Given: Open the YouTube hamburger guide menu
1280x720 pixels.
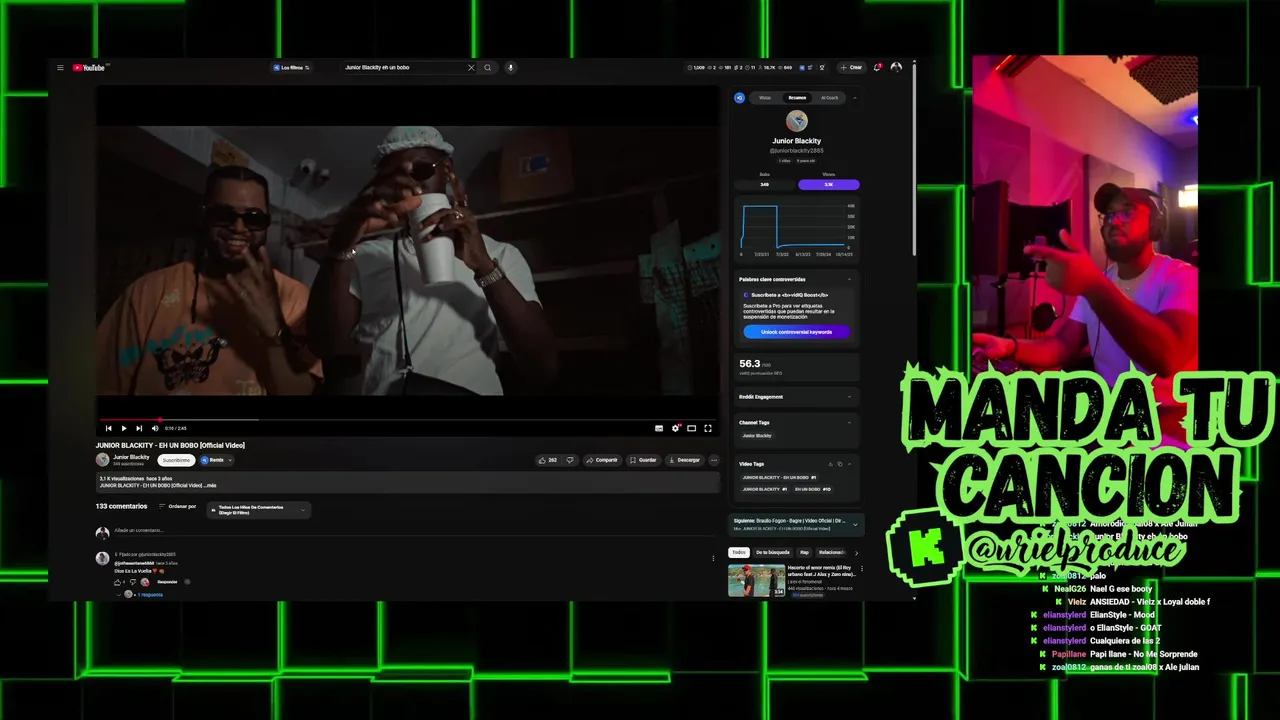Looking at the screenshot, I should 60,68.
